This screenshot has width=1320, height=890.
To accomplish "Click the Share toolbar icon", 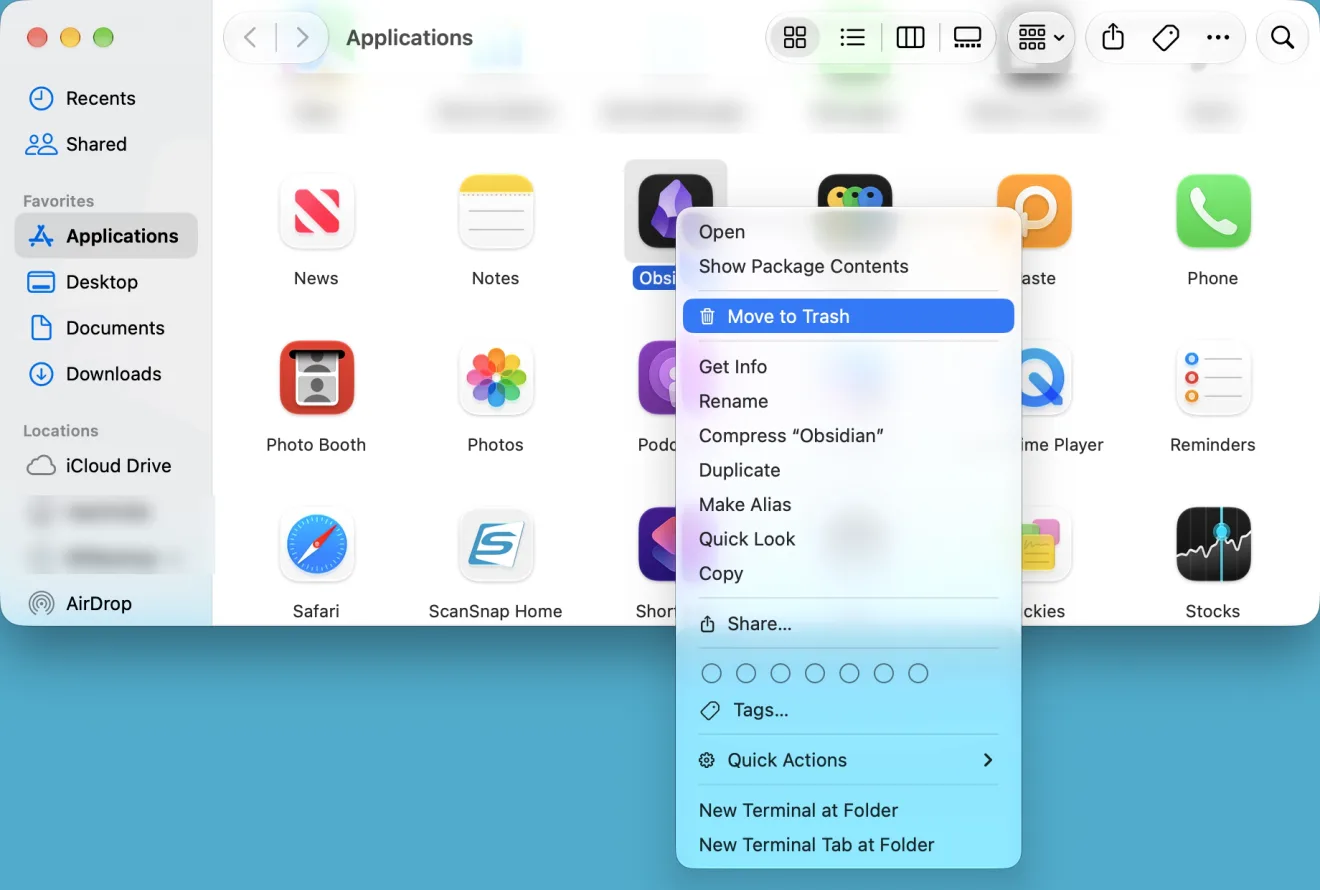I will click(x=1113, y=38).
